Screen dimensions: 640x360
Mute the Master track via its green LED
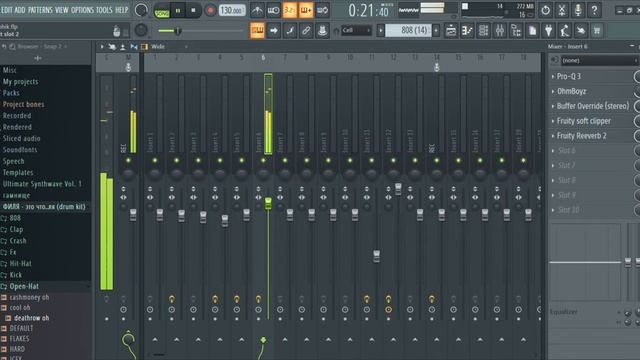pos(128,160)
